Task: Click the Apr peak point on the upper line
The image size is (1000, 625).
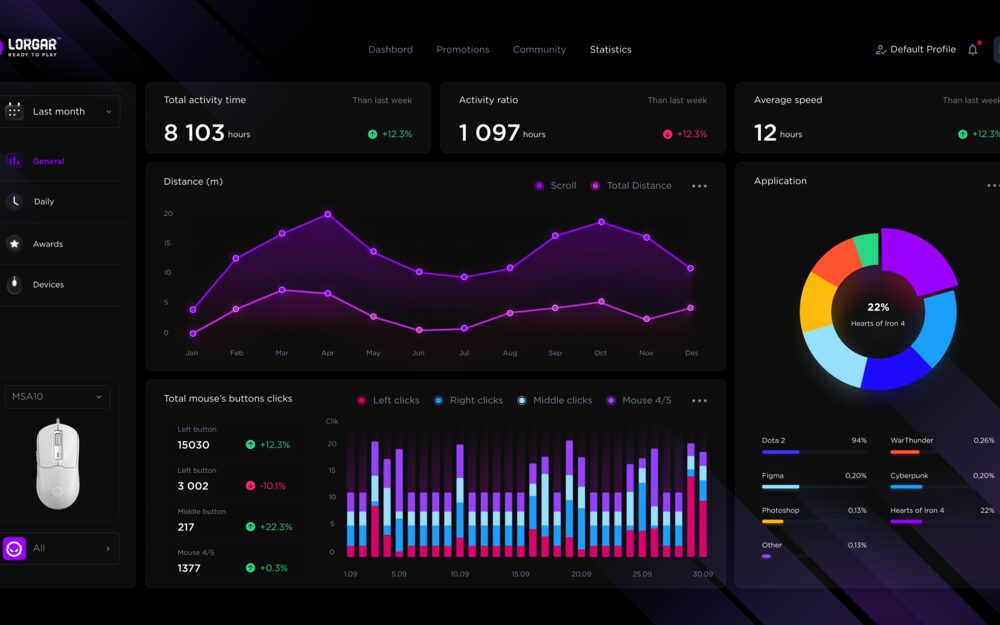Action: pos(328,214)
